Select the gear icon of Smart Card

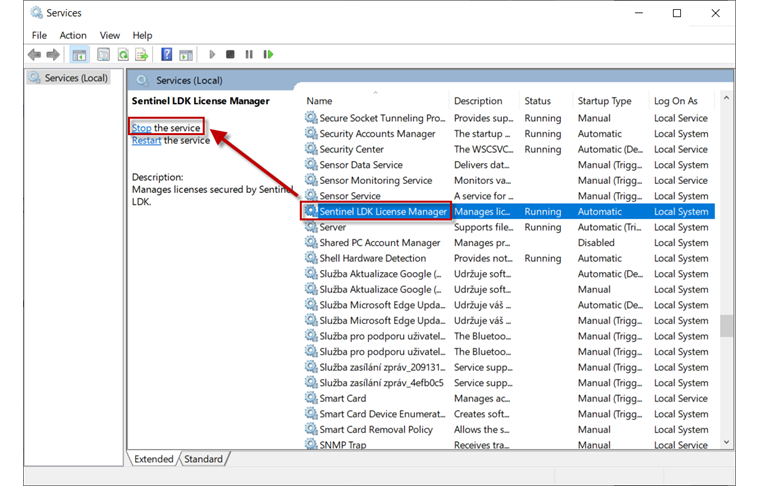pyautogui.click(x=311, y=398)
